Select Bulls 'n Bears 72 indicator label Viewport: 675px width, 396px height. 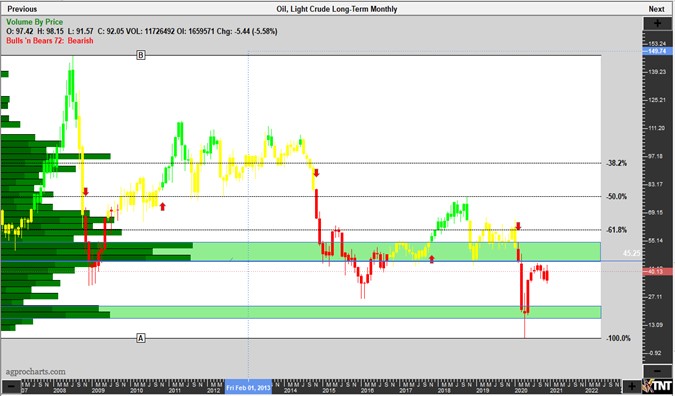click(x=50, y=40)
